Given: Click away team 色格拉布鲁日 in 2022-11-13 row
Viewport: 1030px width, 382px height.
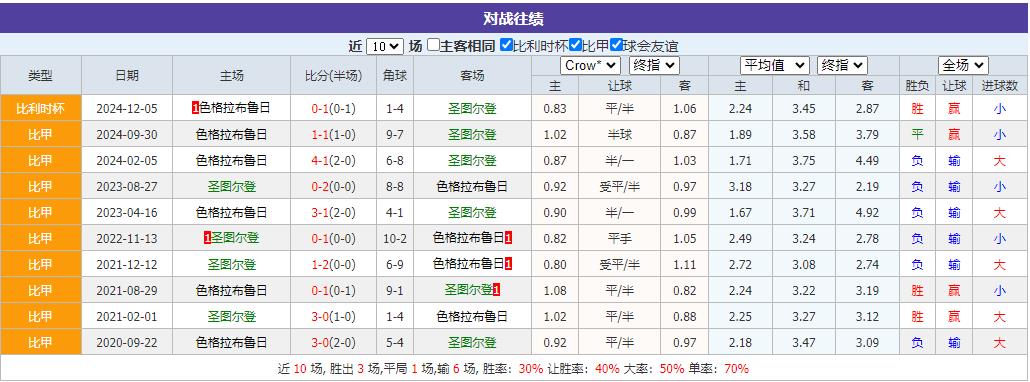Looking at the screenshot, I should coord(469,238).
